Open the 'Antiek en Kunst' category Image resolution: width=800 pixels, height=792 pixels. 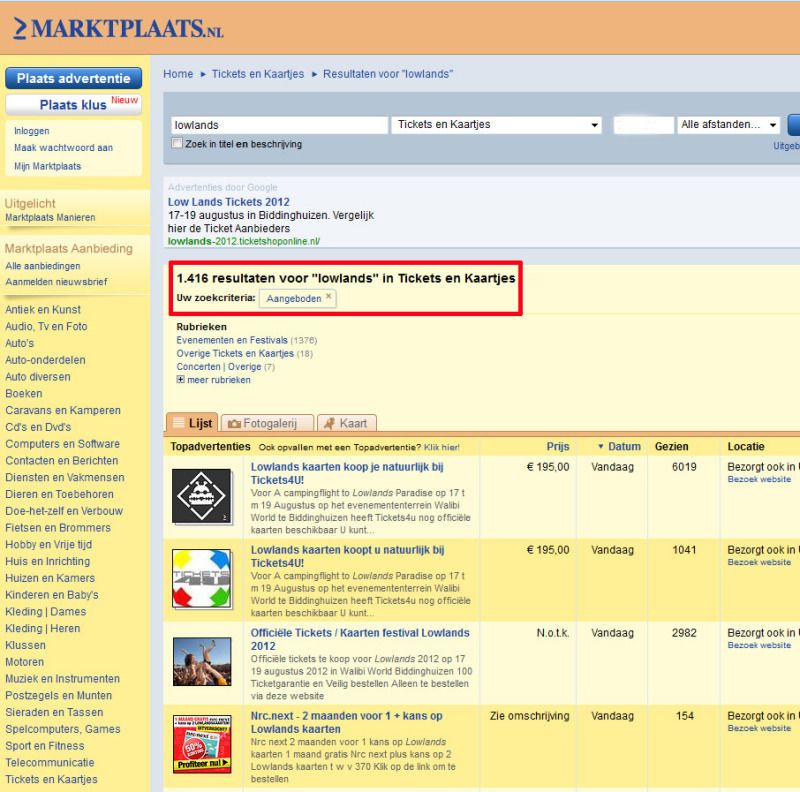pyautogui.click(x=43, y=309)
